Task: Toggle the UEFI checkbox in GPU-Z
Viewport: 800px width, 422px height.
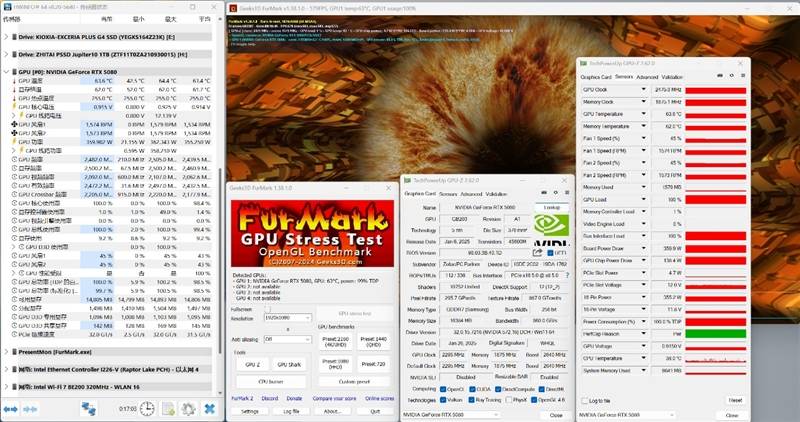Action: [x=550, y=253]
